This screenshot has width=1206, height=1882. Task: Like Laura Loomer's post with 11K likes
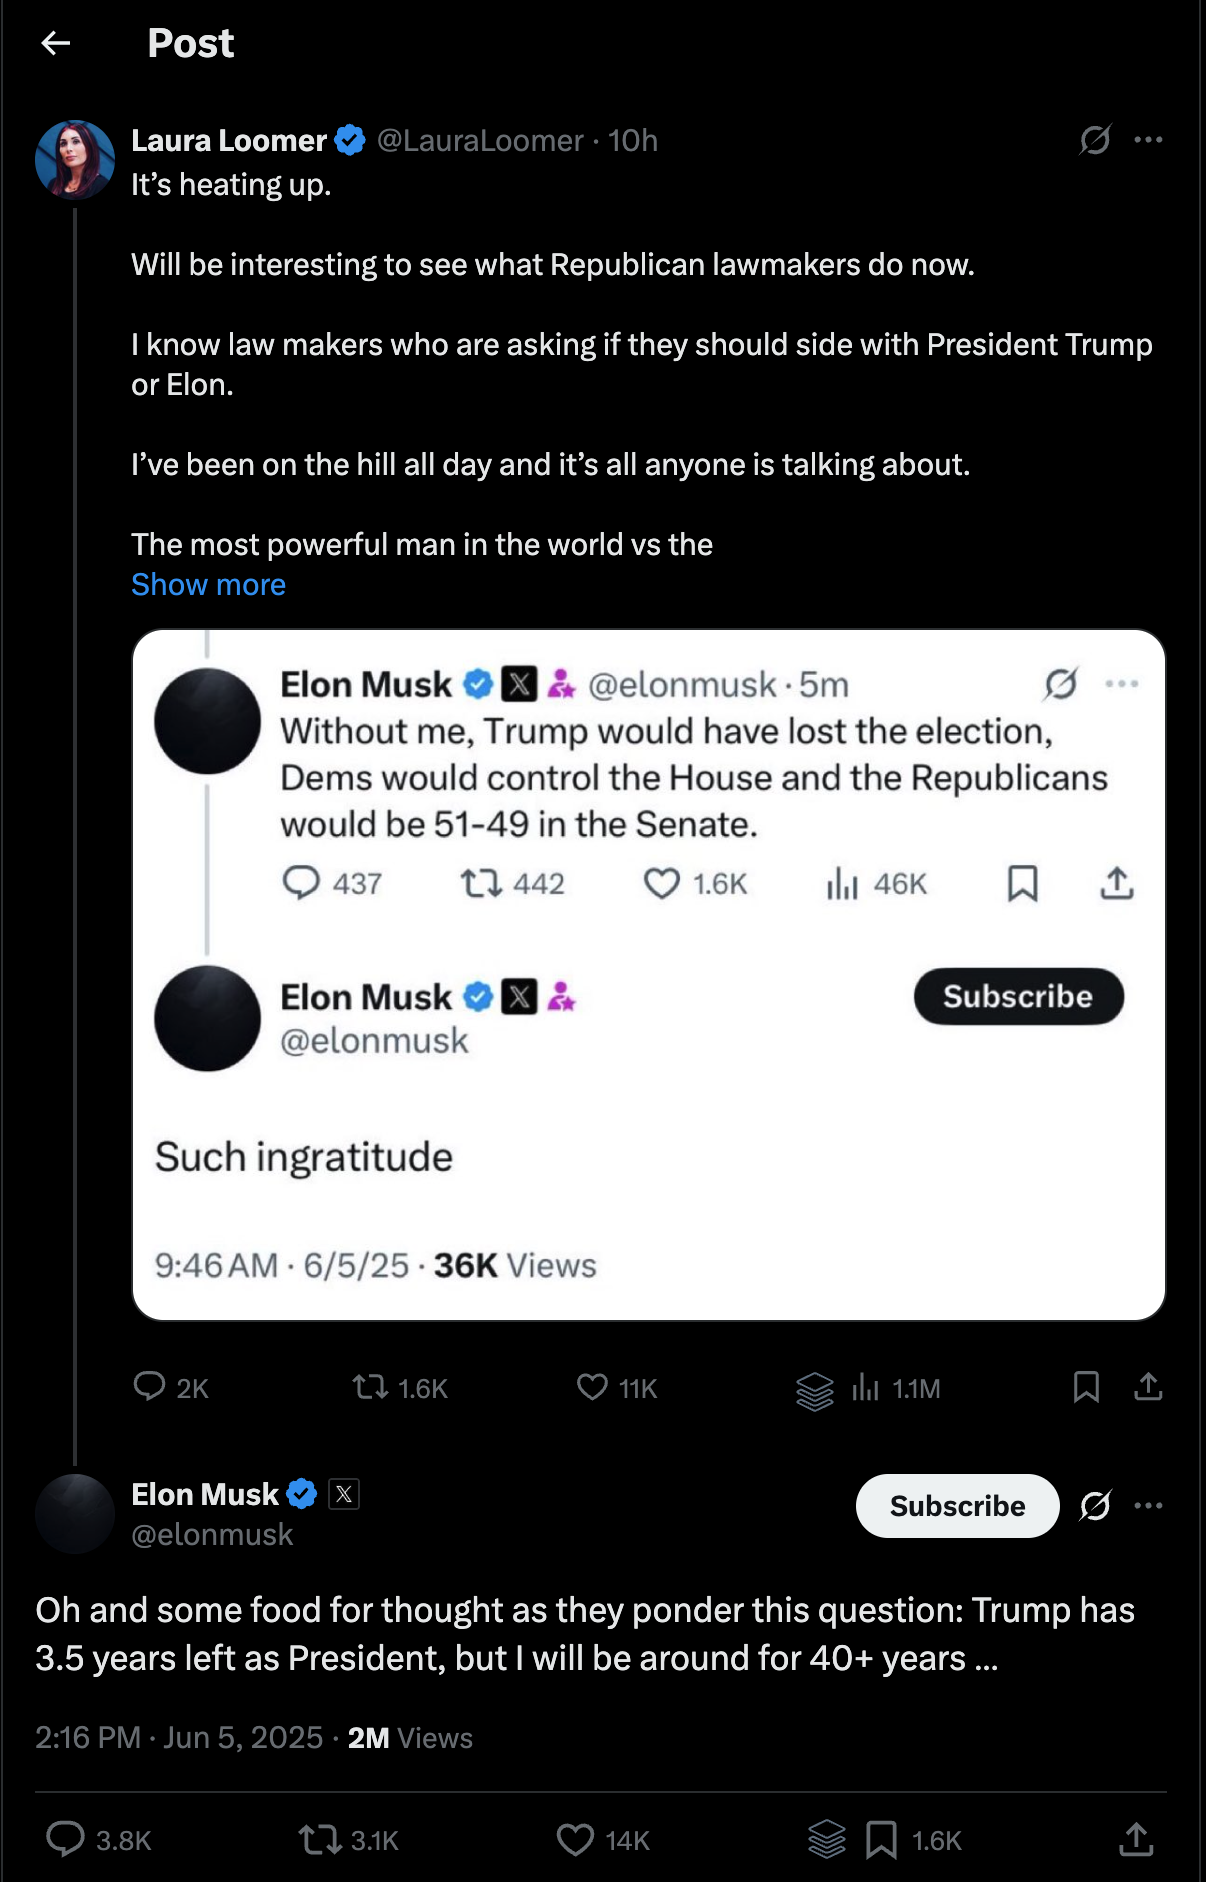(x=593, y=1387)
